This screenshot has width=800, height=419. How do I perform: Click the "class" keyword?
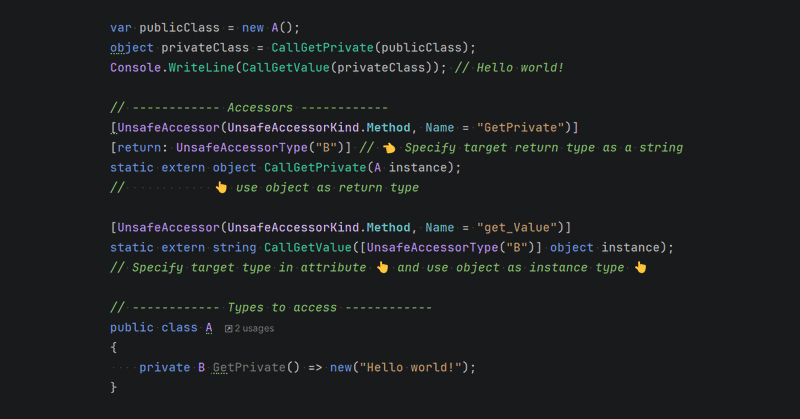point(179,327)
